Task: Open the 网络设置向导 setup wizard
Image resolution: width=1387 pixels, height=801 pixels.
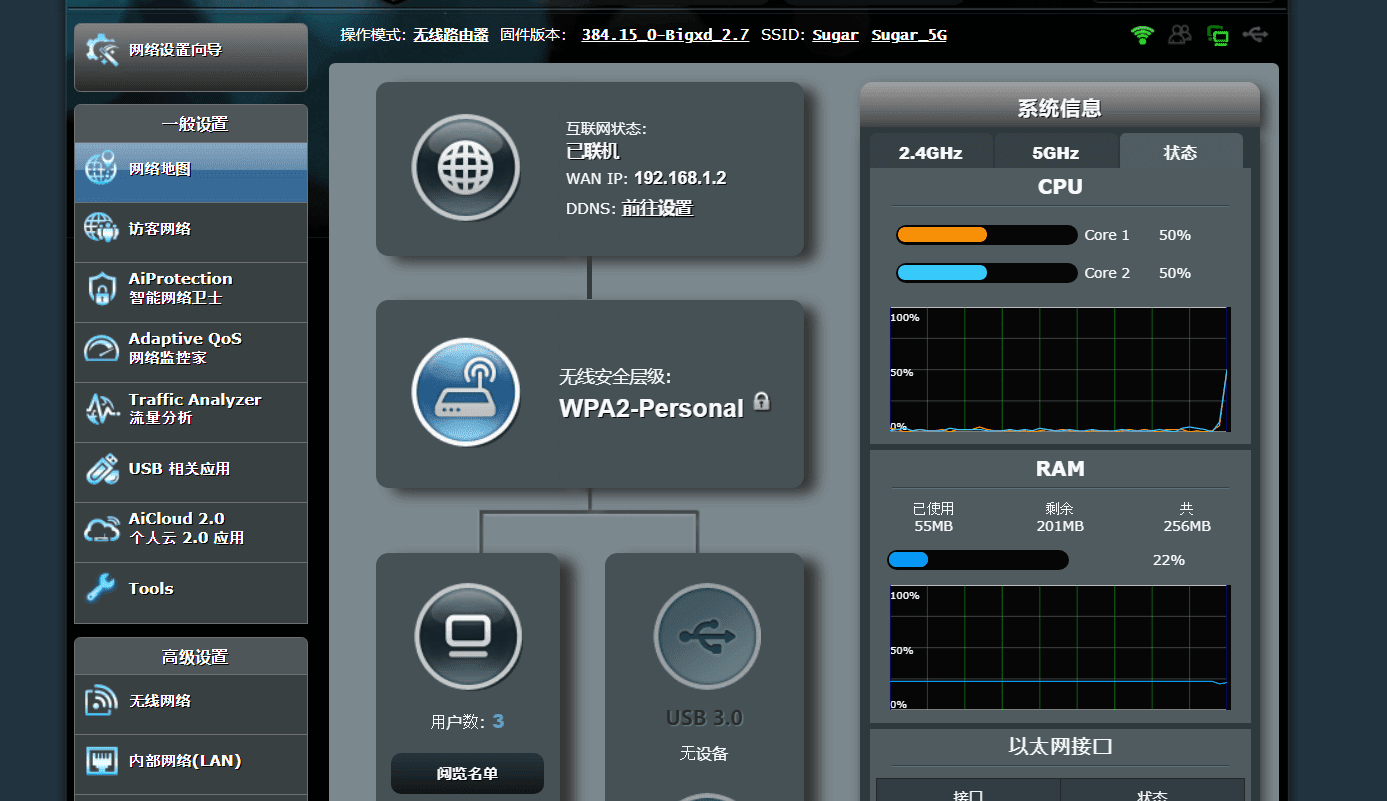Action: [x=190, y=50]
